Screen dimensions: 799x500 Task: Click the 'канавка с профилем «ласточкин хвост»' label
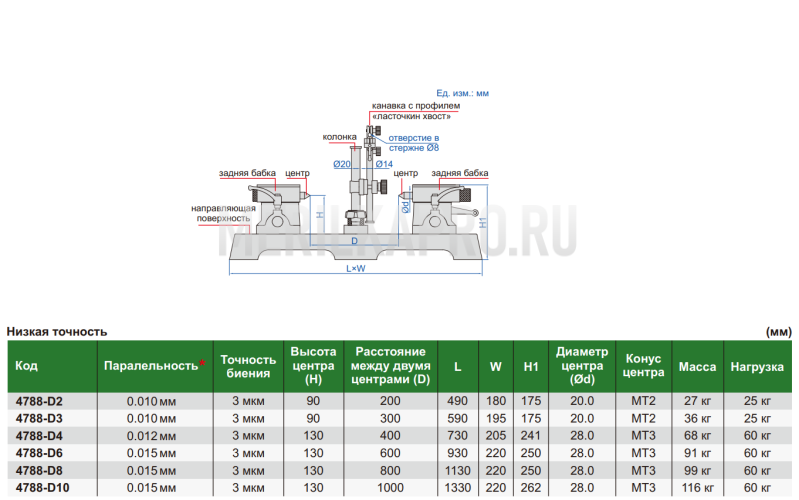pyautogui.click(x=416, y=111)
